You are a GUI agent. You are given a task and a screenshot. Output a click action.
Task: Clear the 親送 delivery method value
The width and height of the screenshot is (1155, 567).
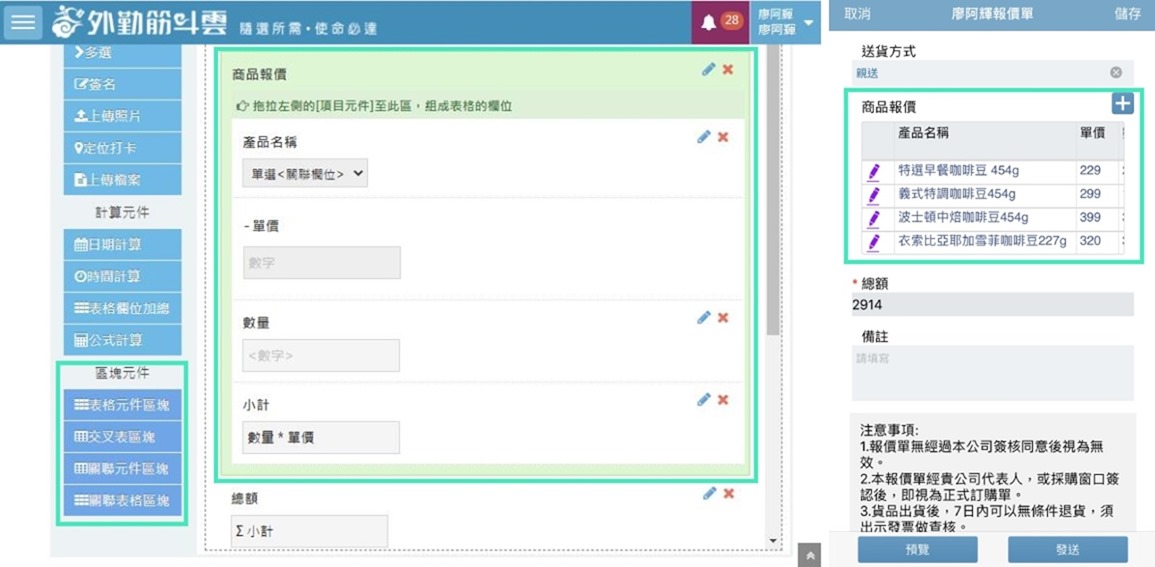tap(1116, 73)
